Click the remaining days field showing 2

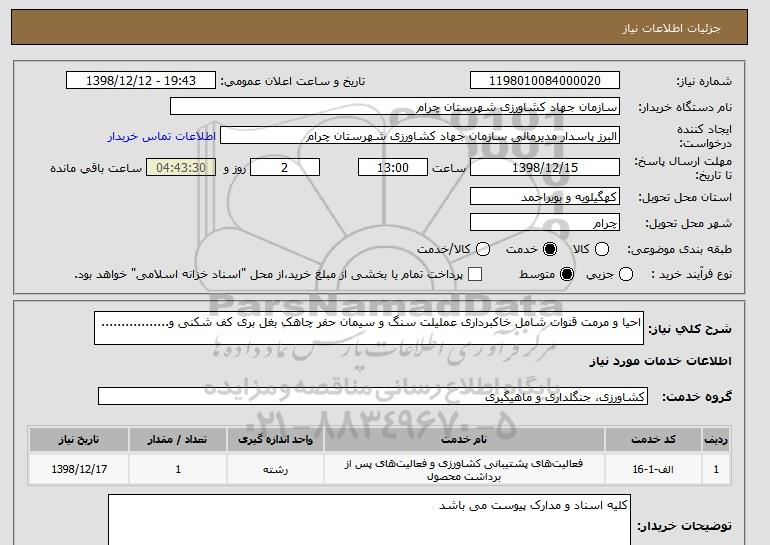[x=285, y=167]
